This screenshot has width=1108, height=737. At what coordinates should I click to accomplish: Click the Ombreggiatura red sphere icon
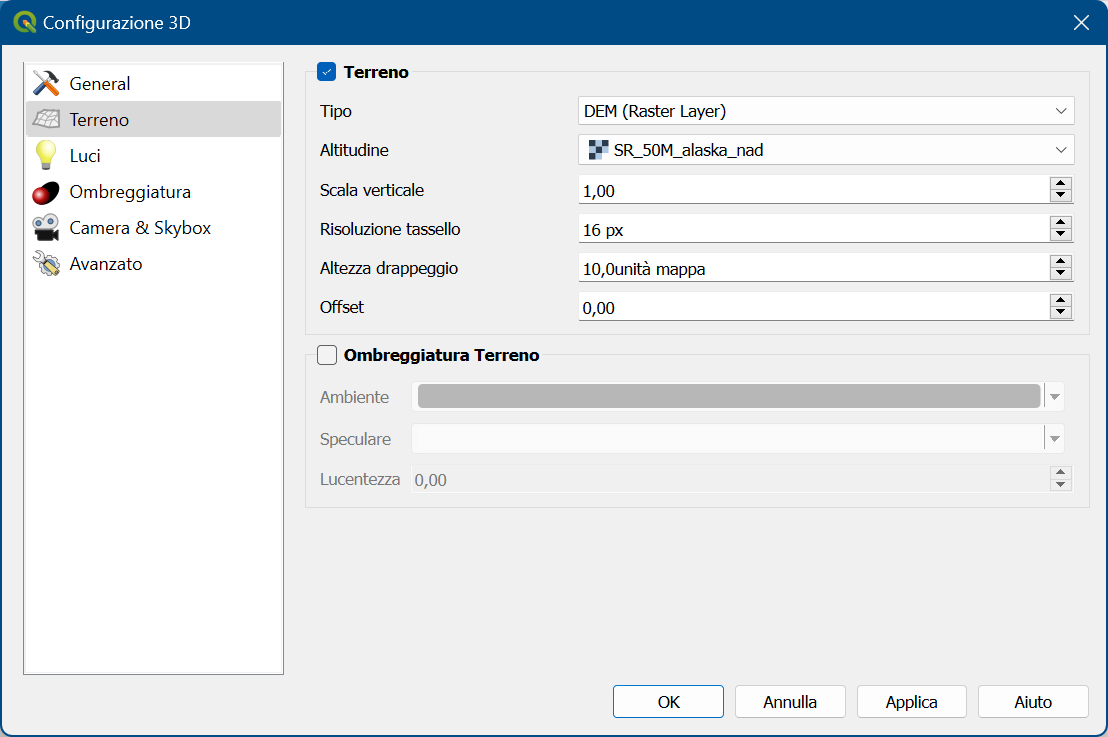pos(46,192)
